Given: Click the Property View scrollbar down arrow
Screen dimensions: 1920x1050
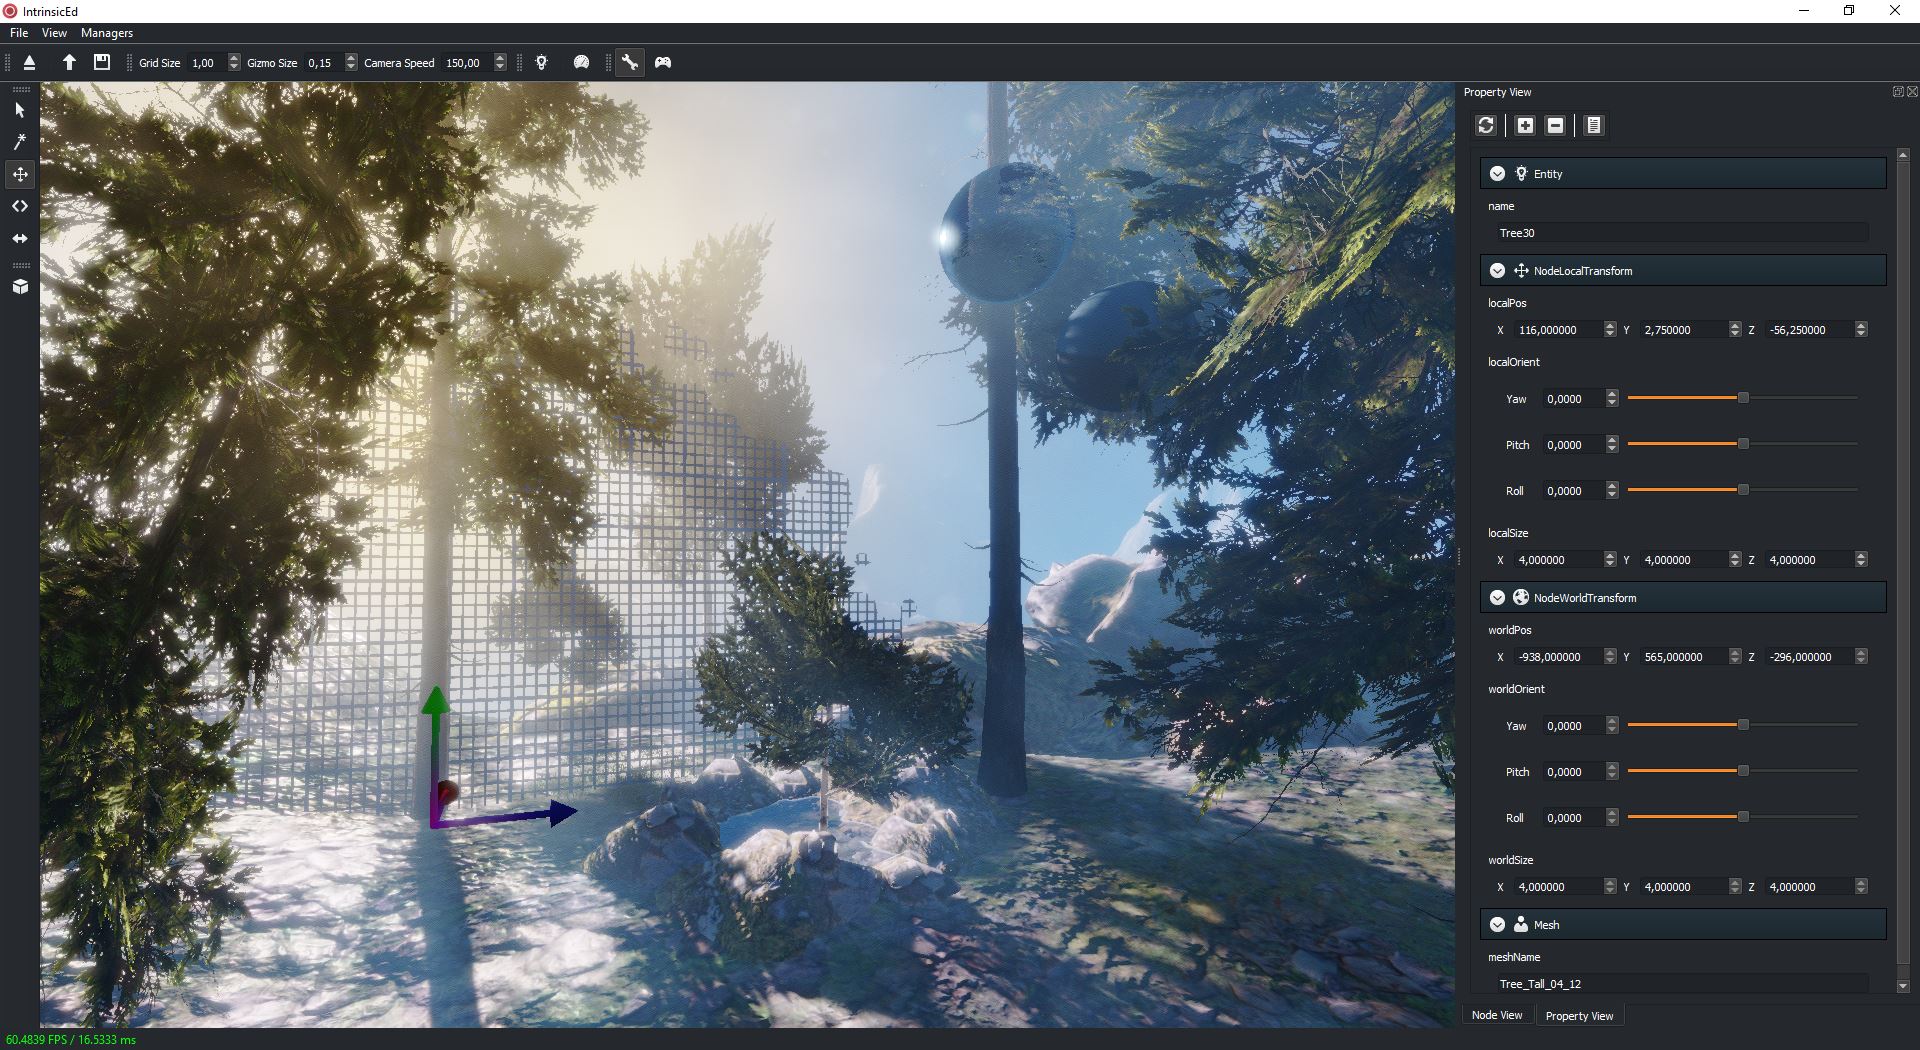Looking at the screenshot, I should tap(1903, 986).
